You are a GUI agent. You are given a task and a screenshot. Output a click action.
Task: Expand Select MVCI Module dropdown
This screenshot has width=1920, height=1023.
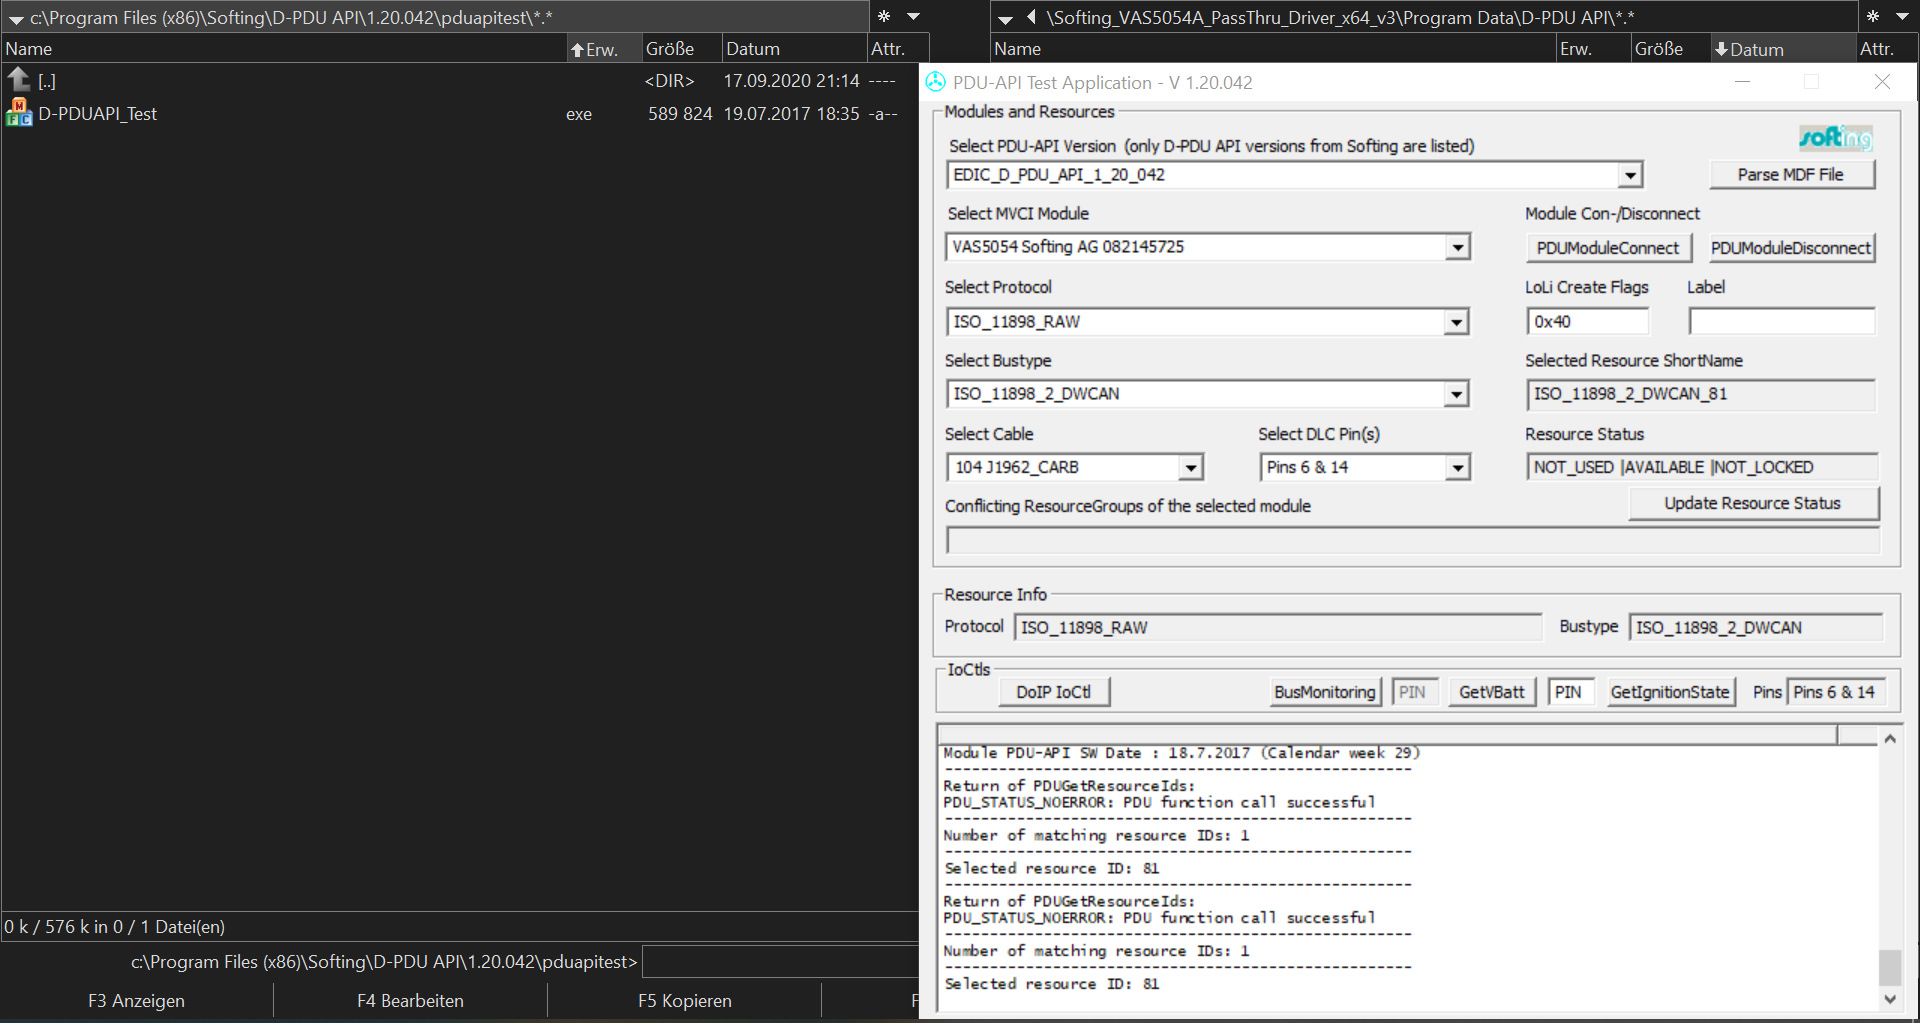[x=1458, y=247]
